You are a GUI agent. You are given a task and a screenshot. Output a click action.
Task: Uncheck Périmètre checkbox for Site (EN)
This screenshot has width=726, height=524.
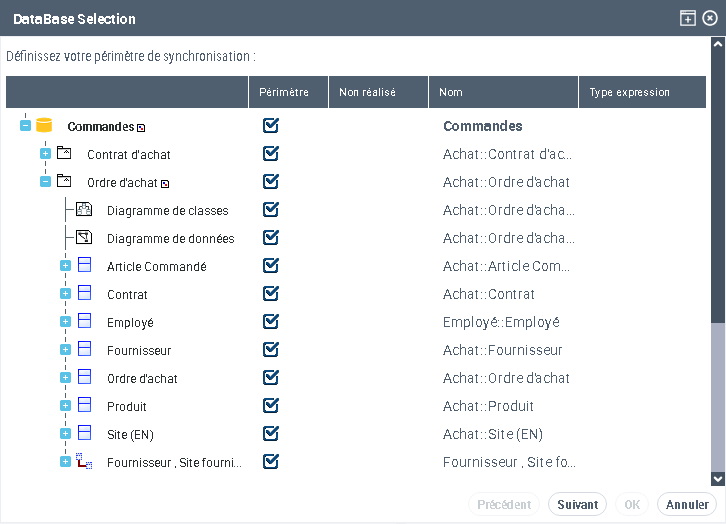tap(270, 434)
